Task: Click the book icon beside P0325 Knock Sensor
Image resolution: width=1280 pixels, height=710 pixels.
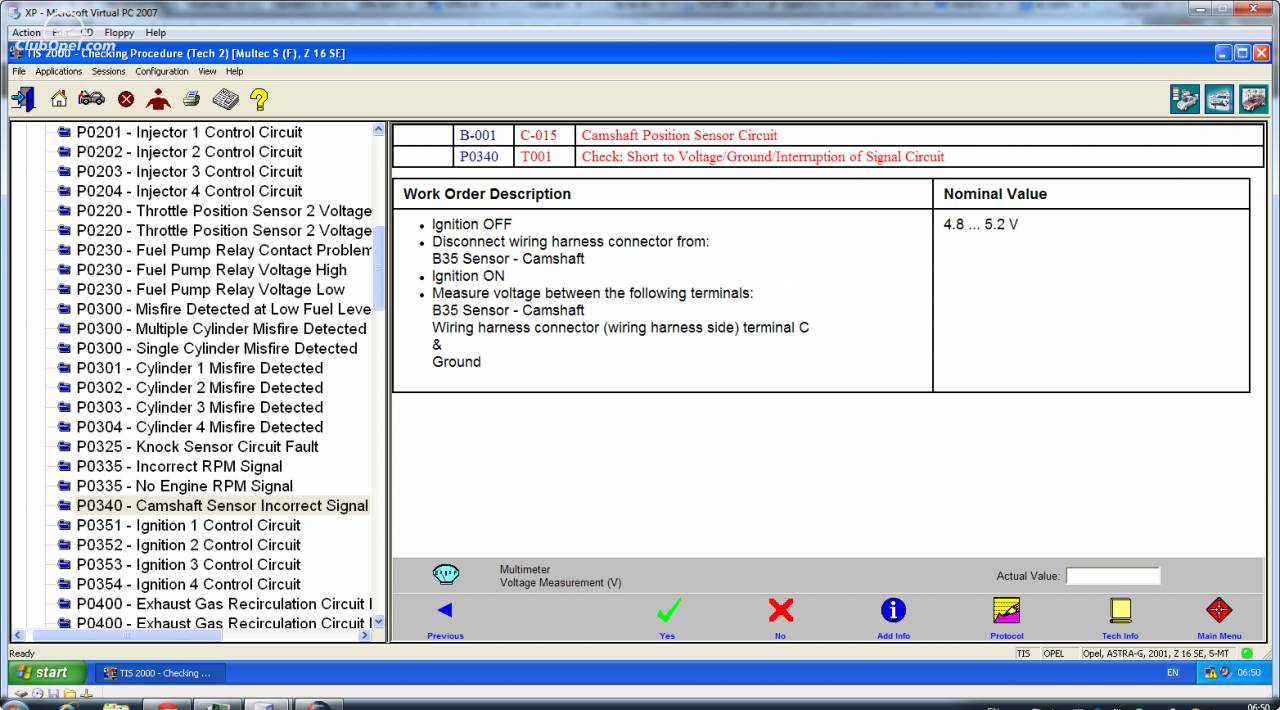Action: pyautogui.click(x=65, y=447)
